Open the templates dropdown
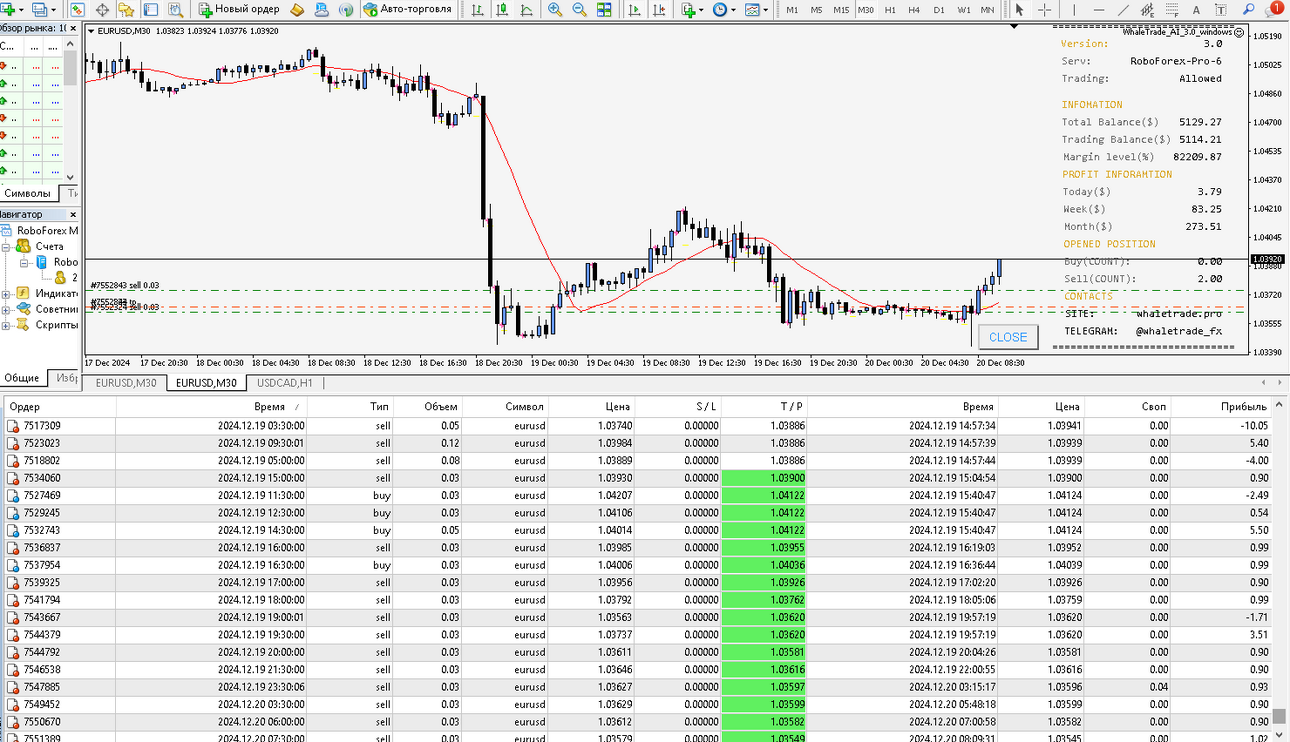Image resolution: width=1290 pixels, height=742 pixels. pos(757,10)
